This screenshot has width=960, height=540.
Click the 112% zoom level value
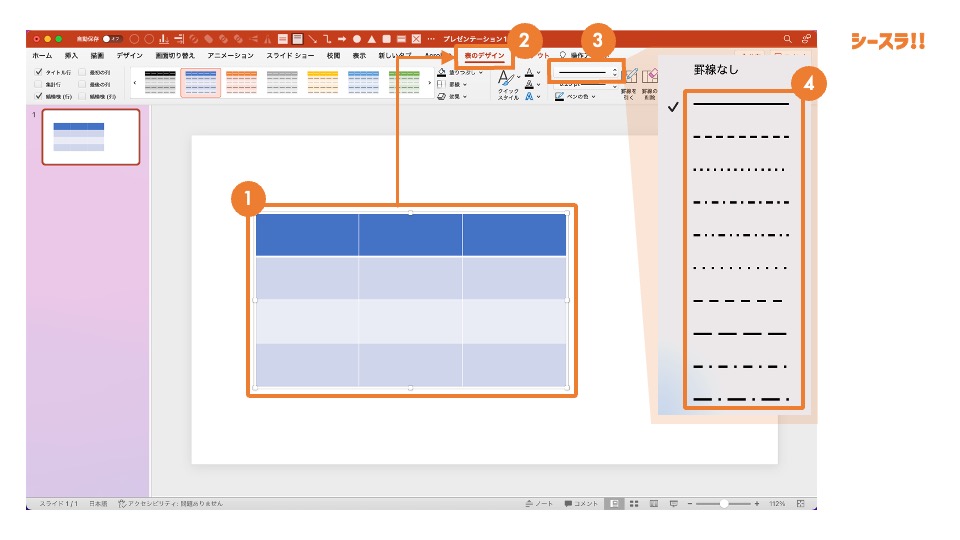click(777, 503)
